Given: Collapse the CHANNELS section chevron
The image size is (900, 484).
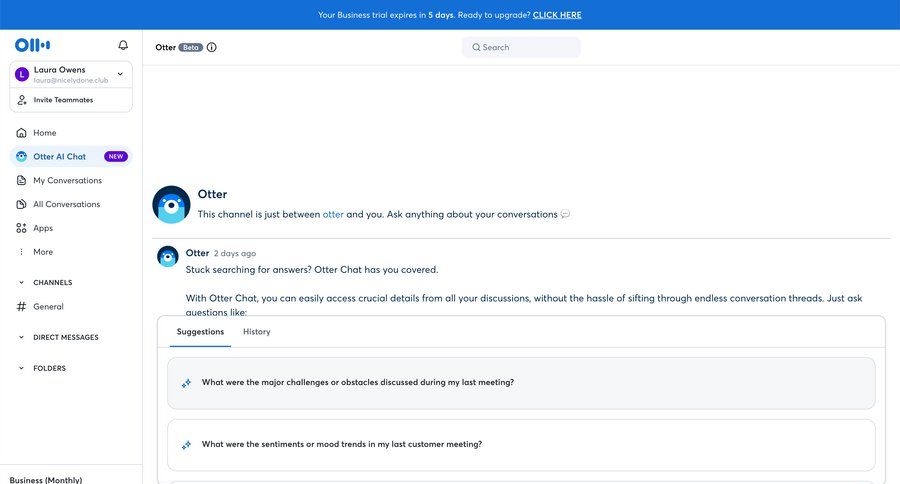Looking at the screenshot, I should [x=21, y=282].
